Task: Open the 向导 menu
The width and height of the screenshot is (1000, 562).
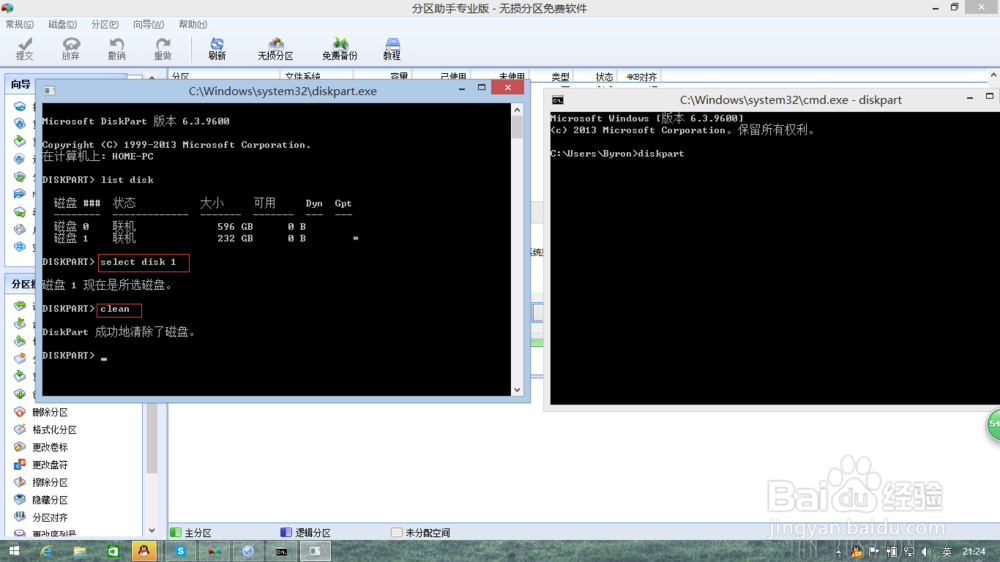Action: 148,24
